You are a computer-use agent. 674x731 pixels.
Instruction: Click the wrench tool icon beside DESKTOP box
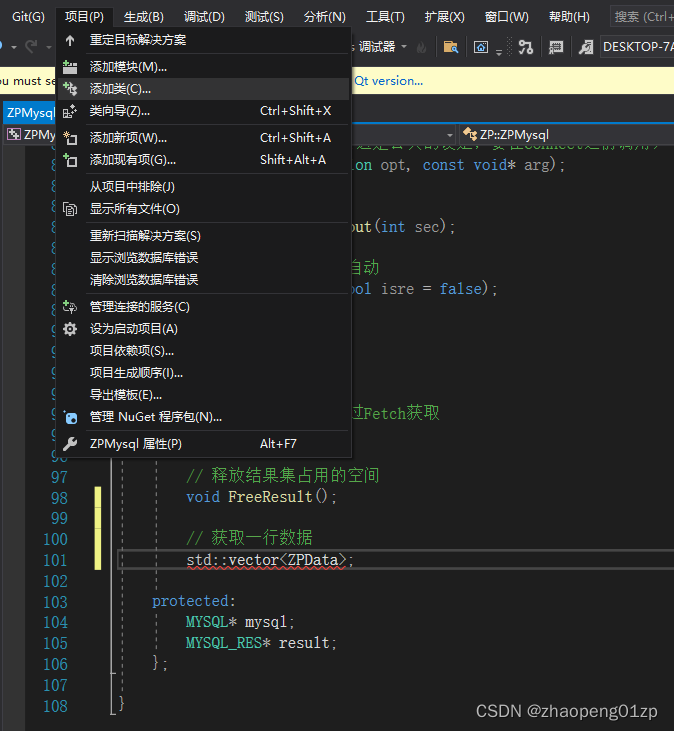[586, 47]
